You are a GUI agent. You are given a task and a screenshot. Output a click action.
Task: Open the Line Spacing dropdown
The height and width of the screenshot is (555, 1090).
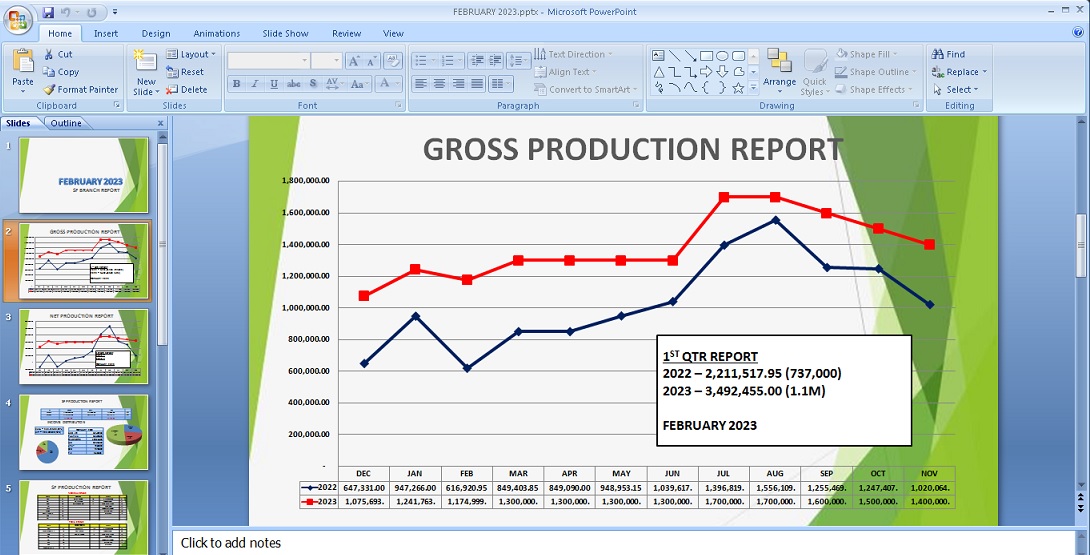519,61
